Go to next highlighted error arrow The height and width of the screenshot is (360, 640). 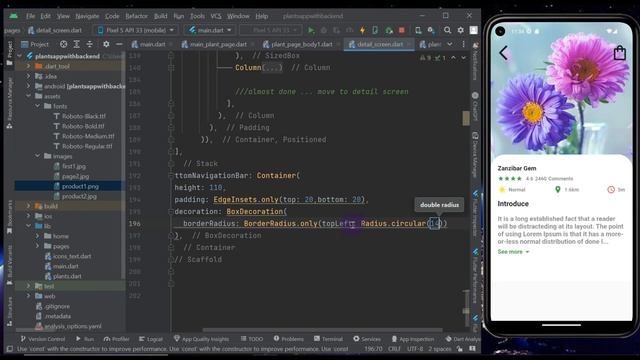pos(463,58)
